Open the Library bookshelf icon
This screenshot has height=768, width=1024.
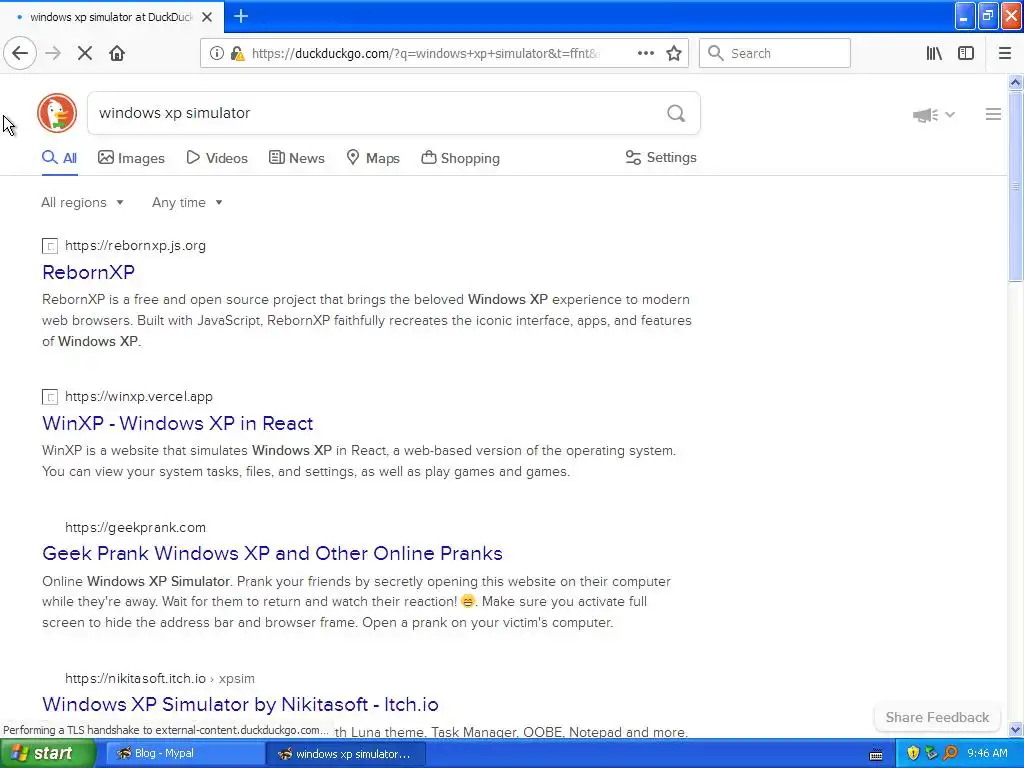tap(934, 53)
